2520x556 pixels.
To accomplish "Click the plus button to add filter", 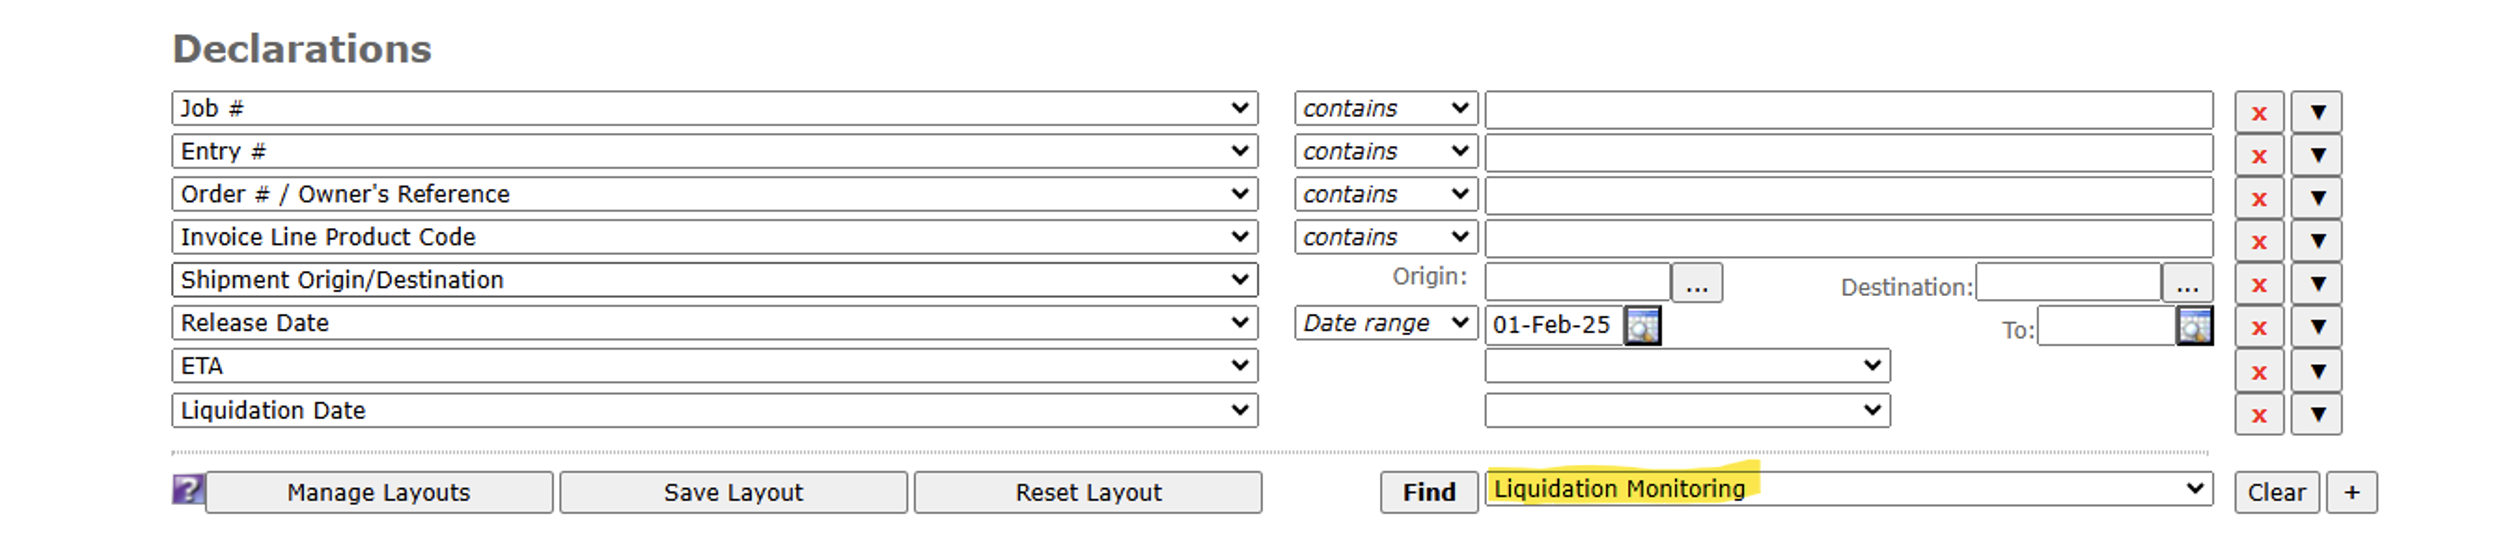I will coord(2351,492).
